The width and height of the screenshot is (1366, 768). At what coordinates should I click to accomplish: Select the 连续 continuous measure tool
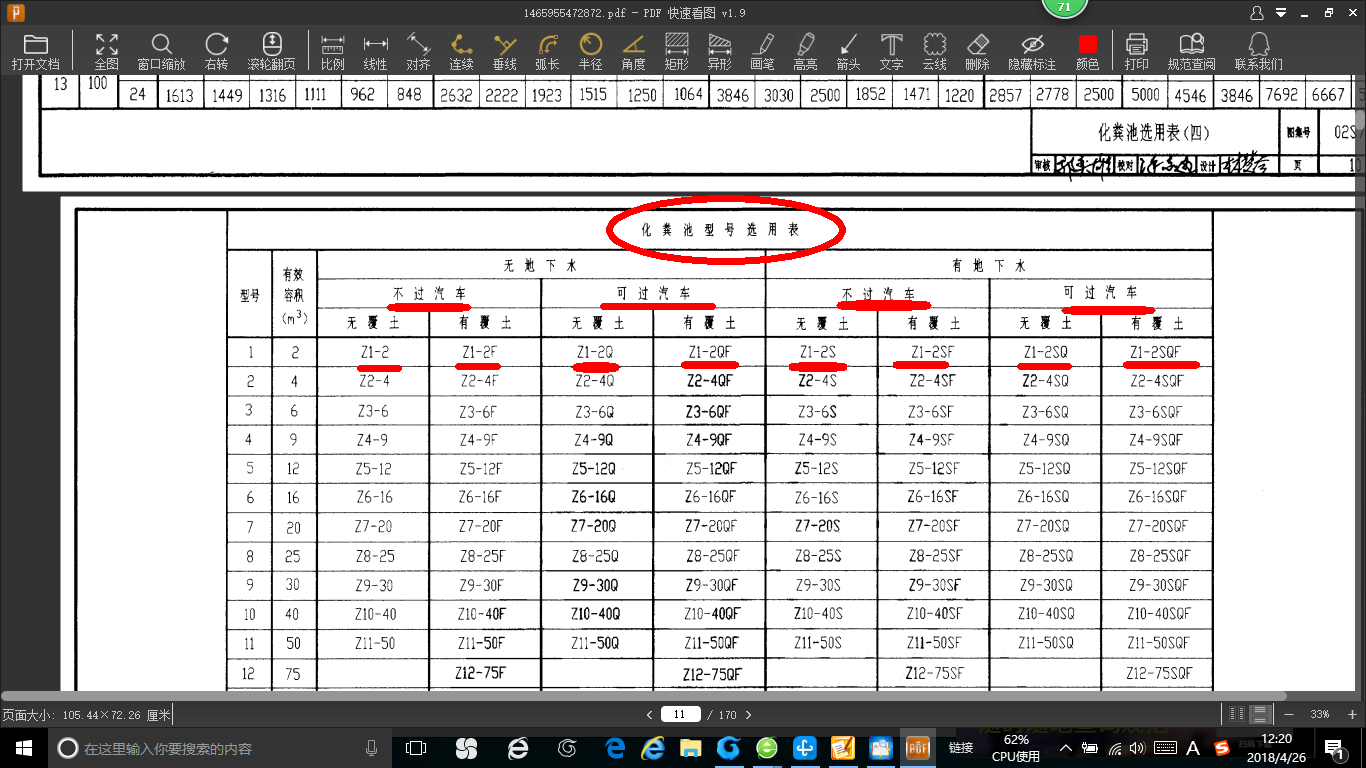[462, 52]
